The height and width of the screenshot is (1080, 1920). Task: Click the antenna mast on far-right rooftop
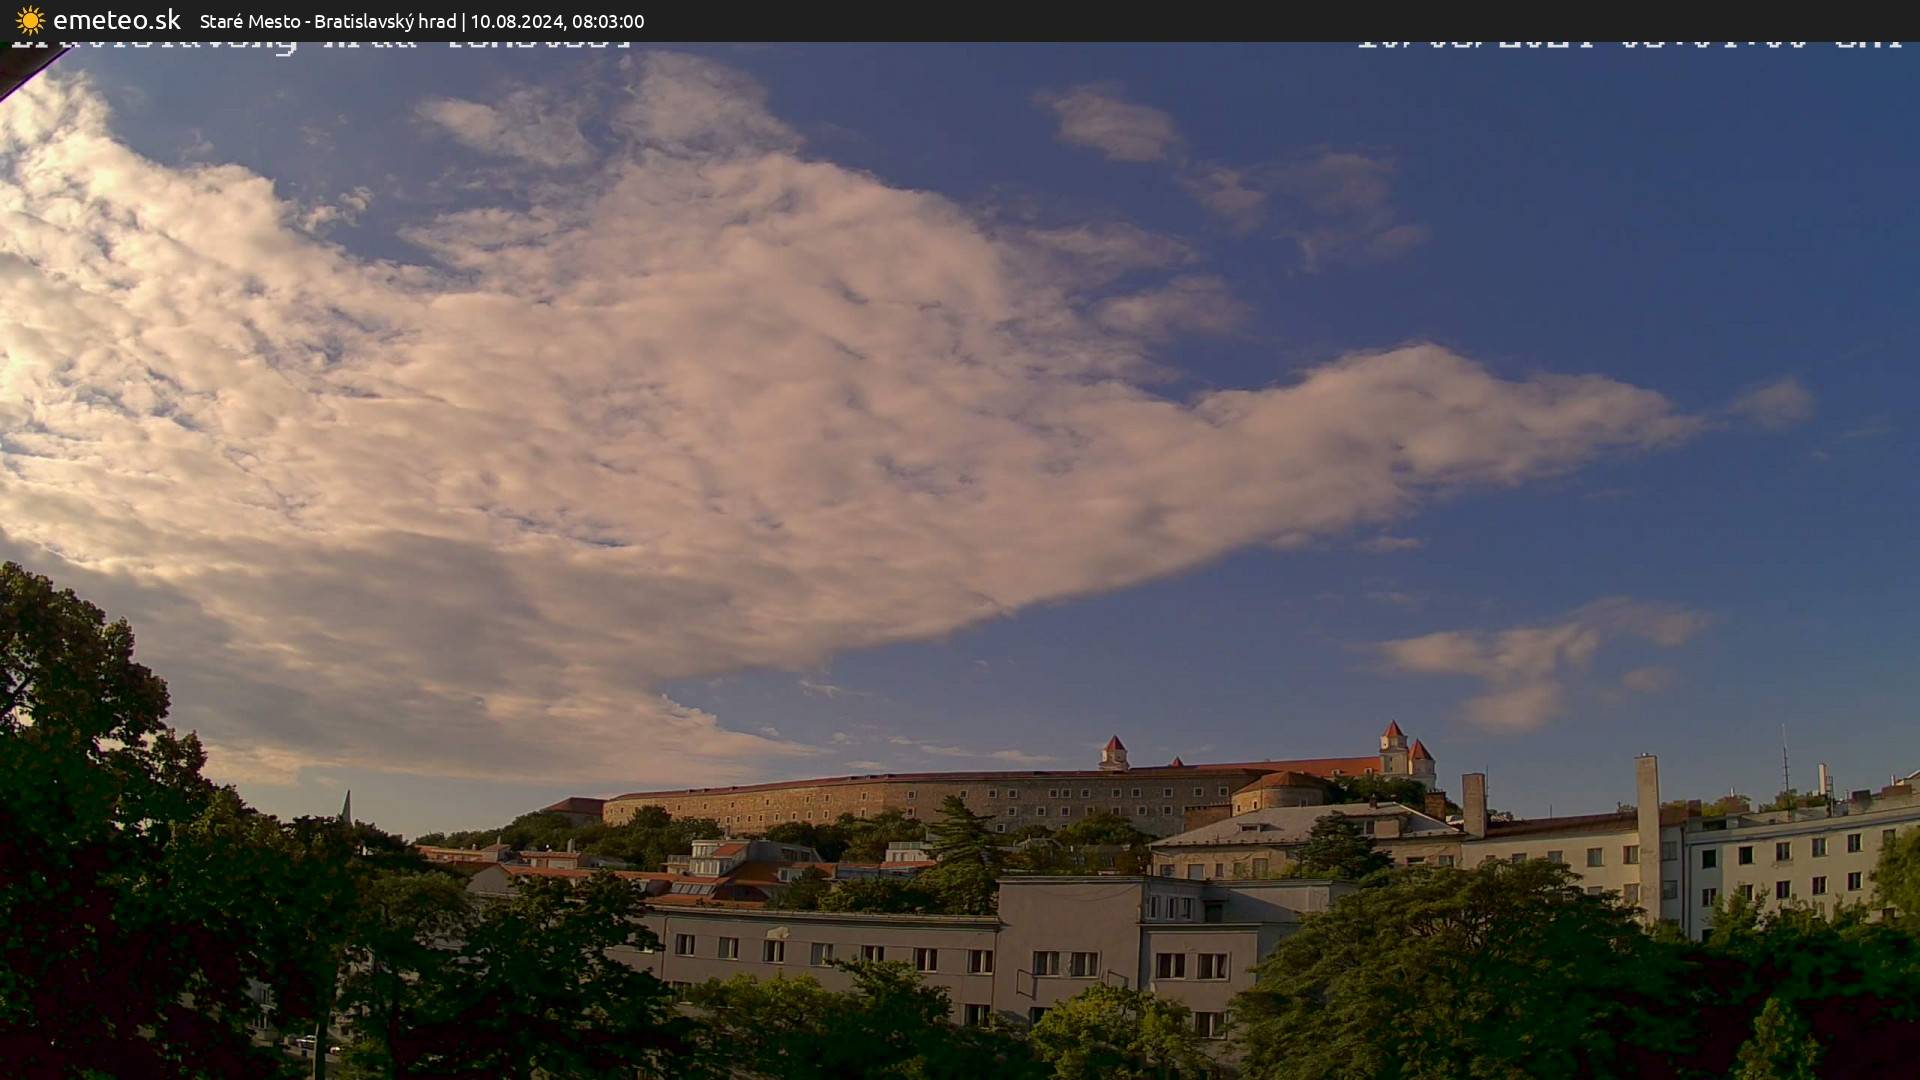point(1785,760)
